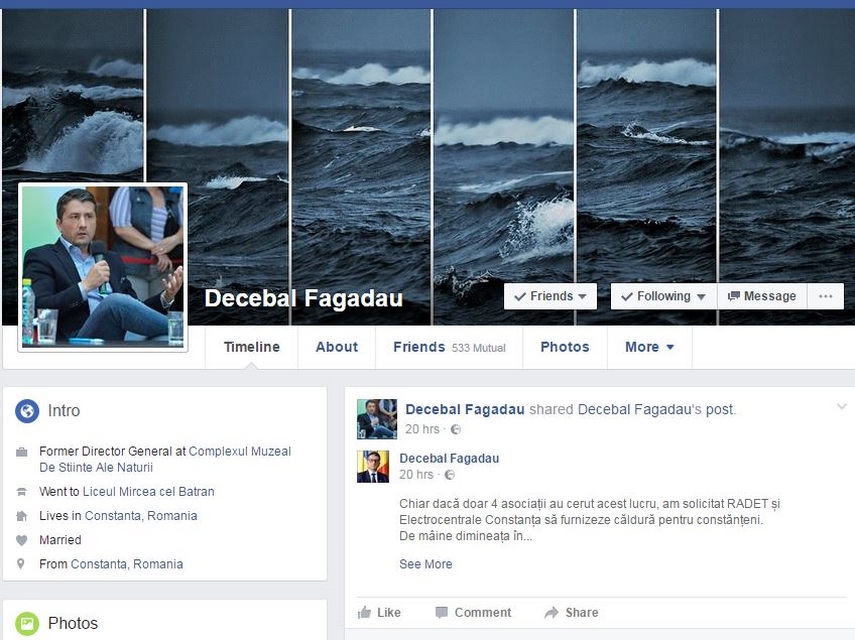Expand the More tab dropdown

click(x=649, y=347)
